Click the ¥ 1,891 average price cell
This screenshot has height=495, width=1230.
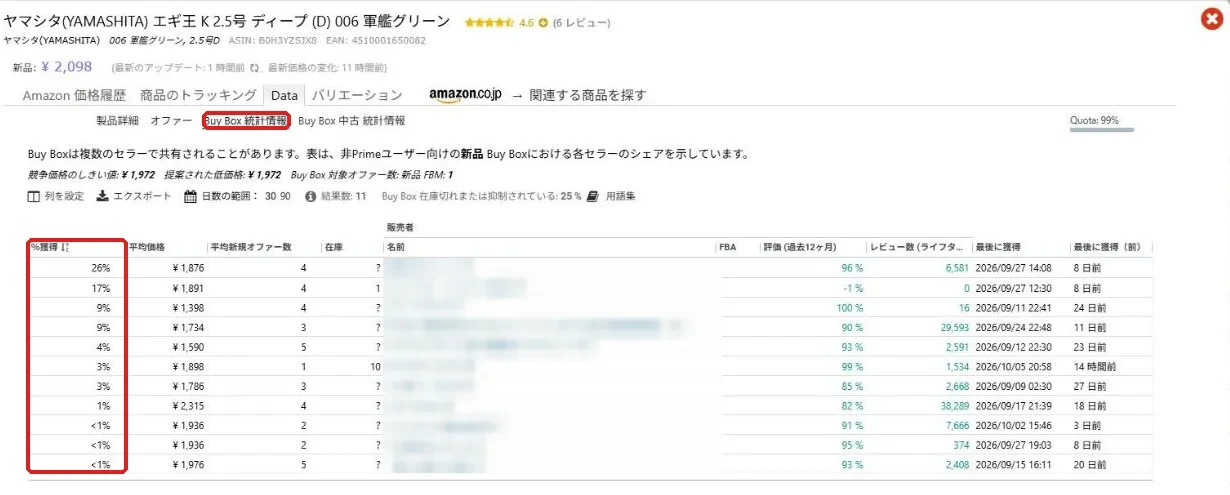tap(187, 288)
